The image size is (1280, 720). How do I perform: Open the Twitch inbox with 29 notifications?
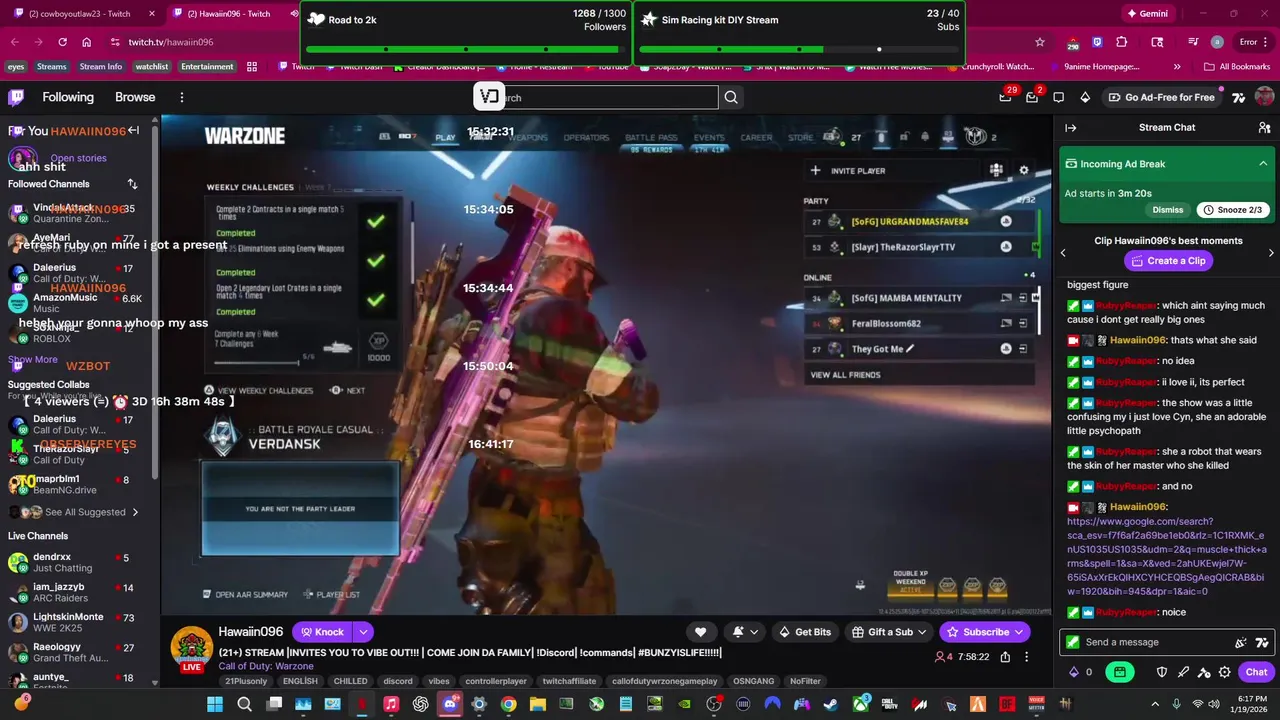[x=1005, y=97]
